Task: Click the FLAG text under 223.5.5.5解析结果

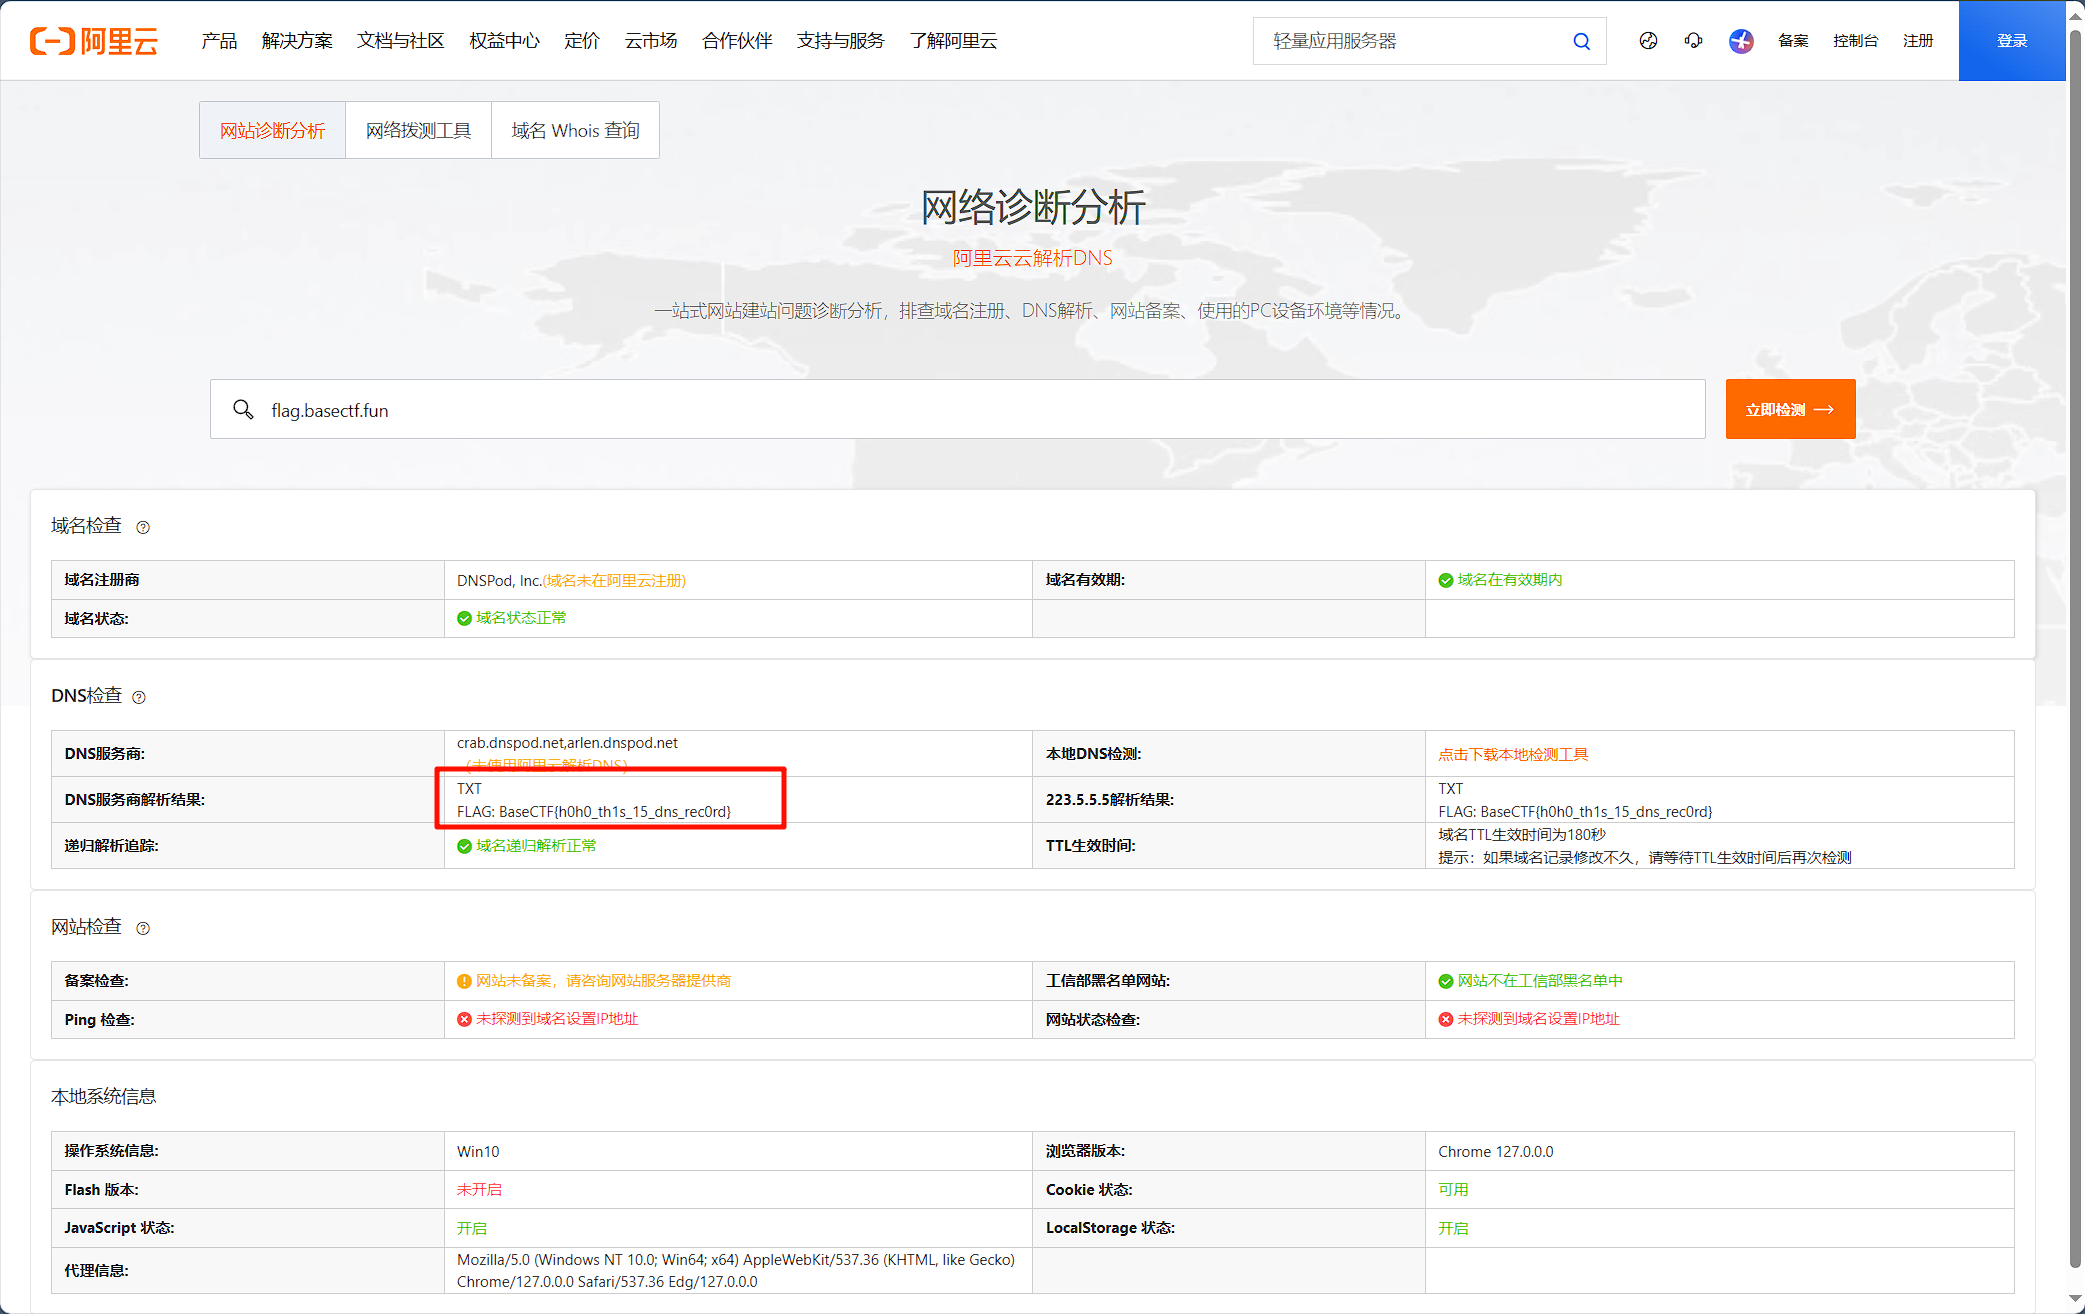Action: click(x=1575, y=811)
